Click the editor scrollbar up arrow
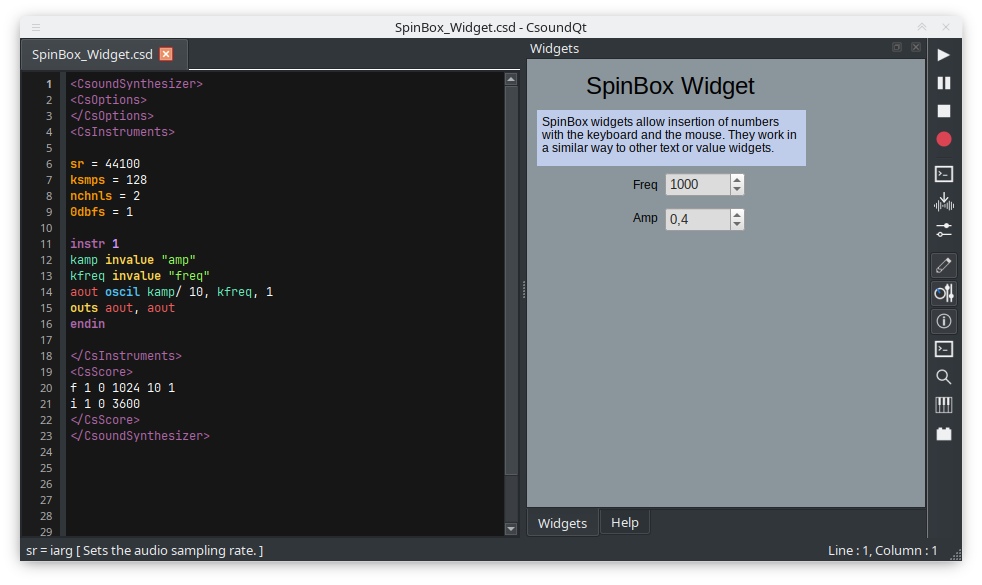 coord(511,80)
